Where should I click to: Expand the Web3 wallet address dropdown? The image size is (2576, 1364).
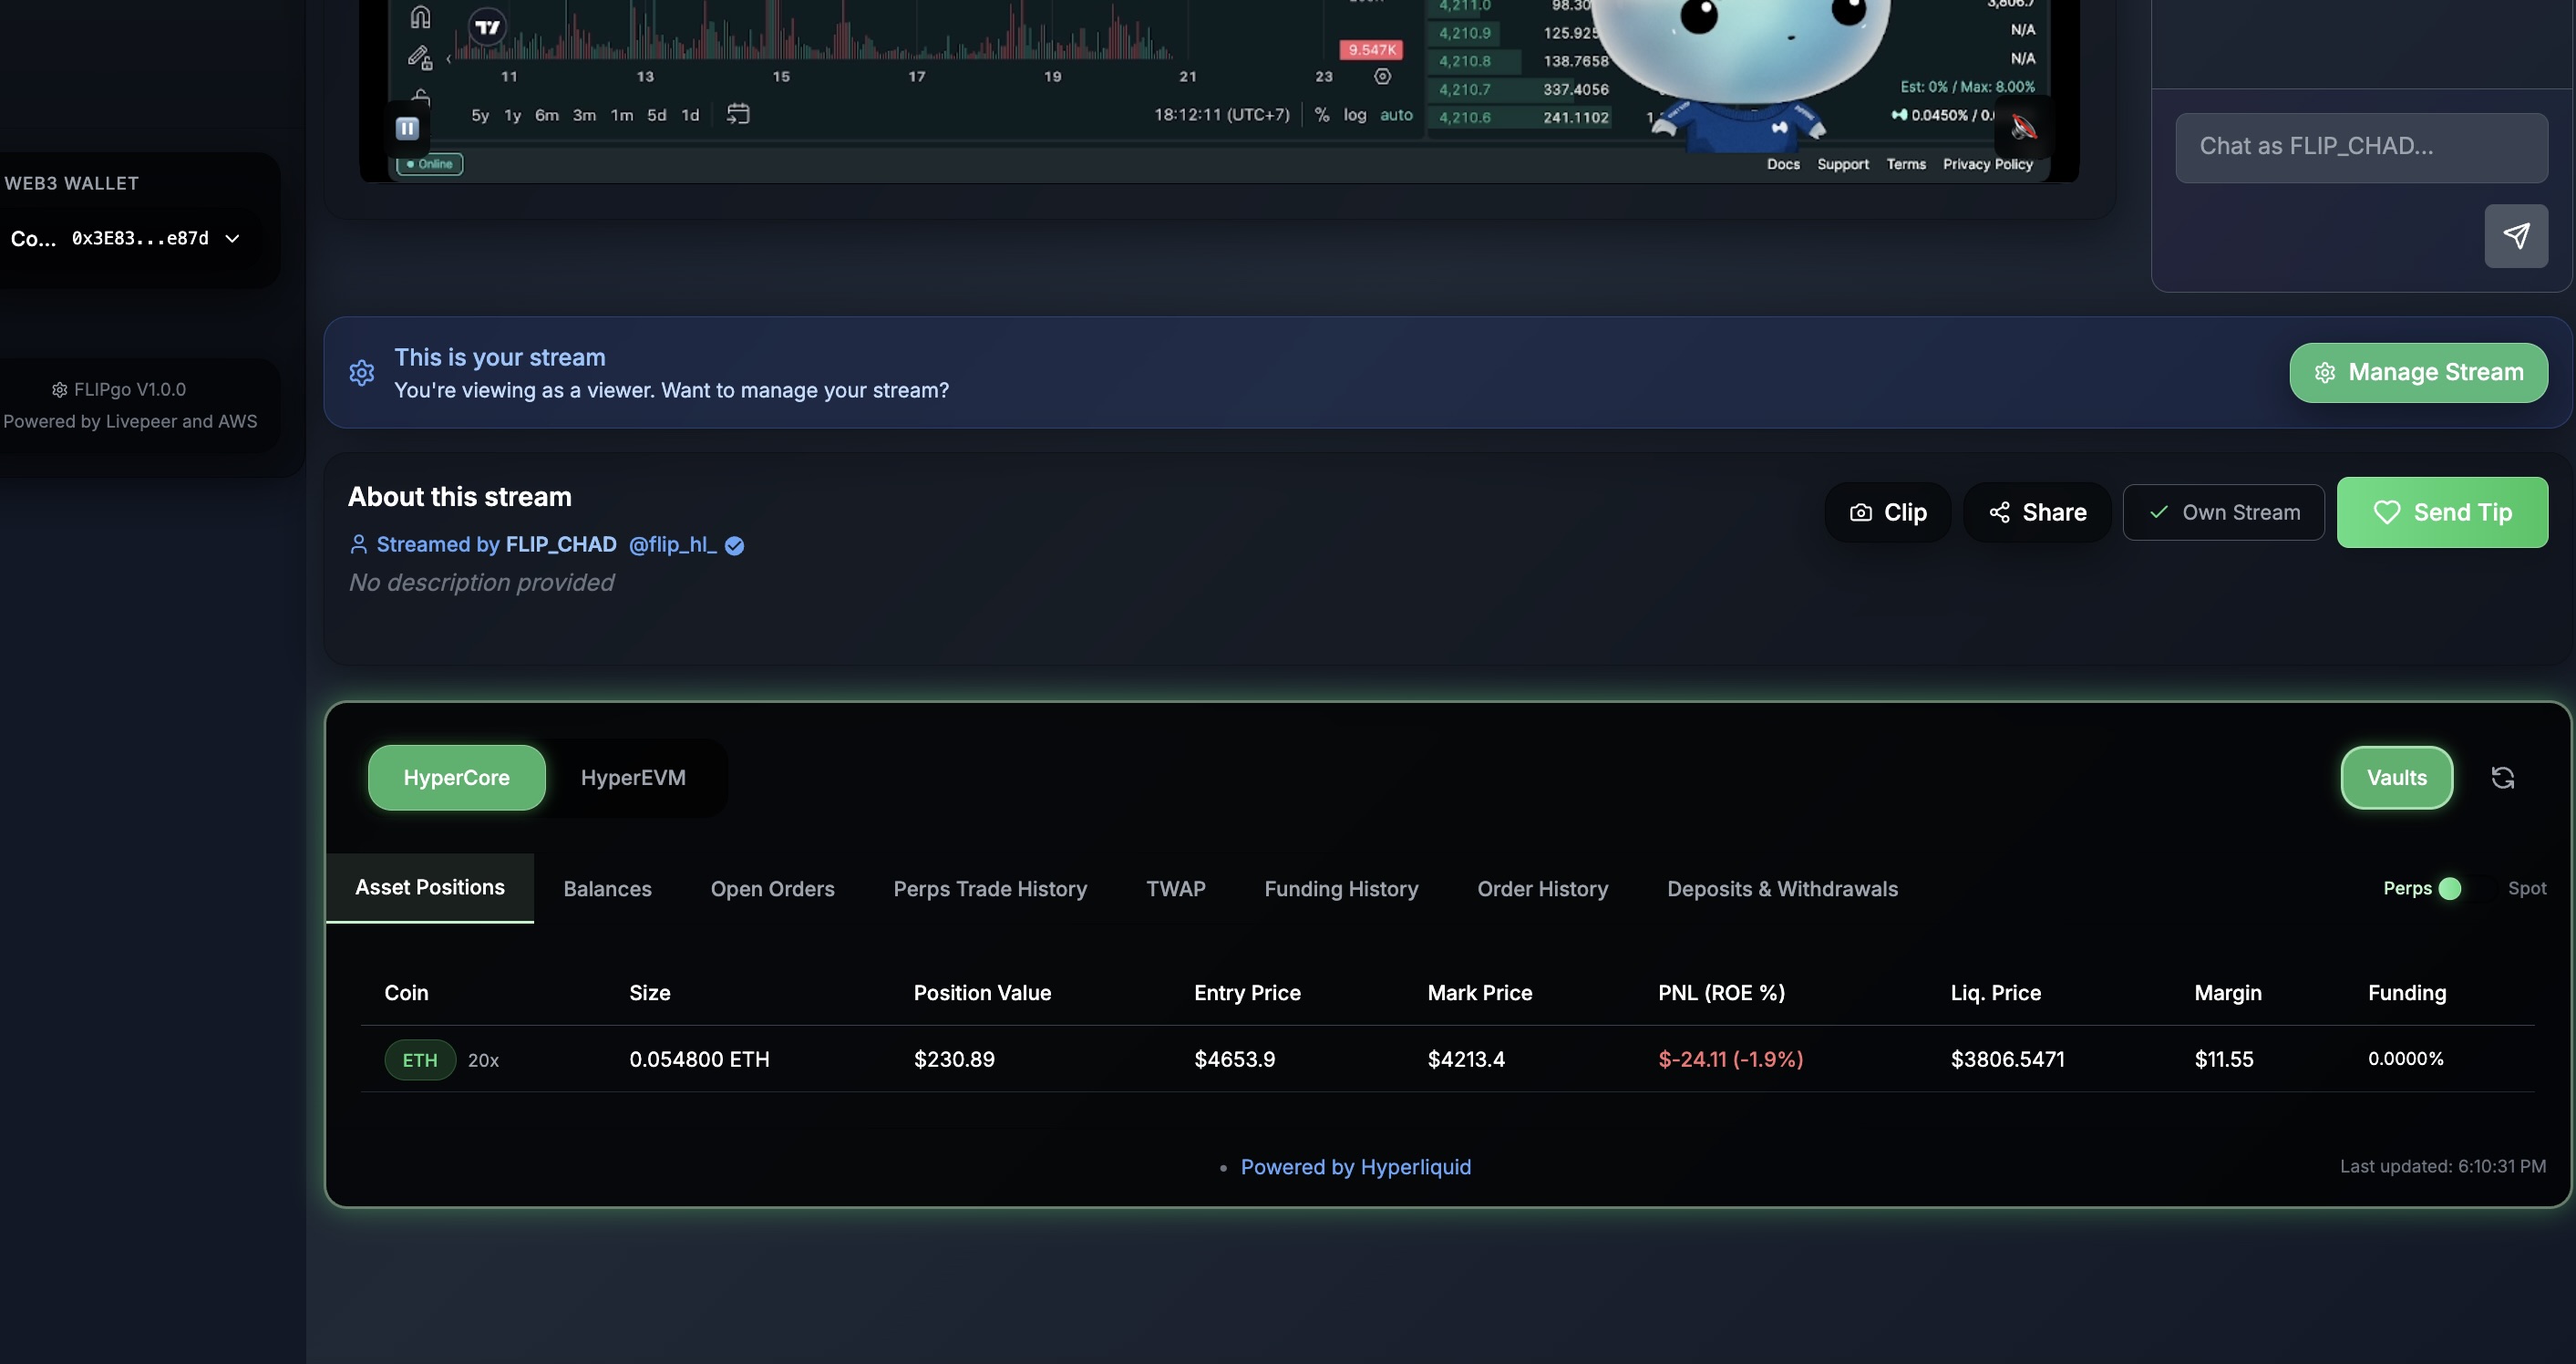tap(232, 238)
